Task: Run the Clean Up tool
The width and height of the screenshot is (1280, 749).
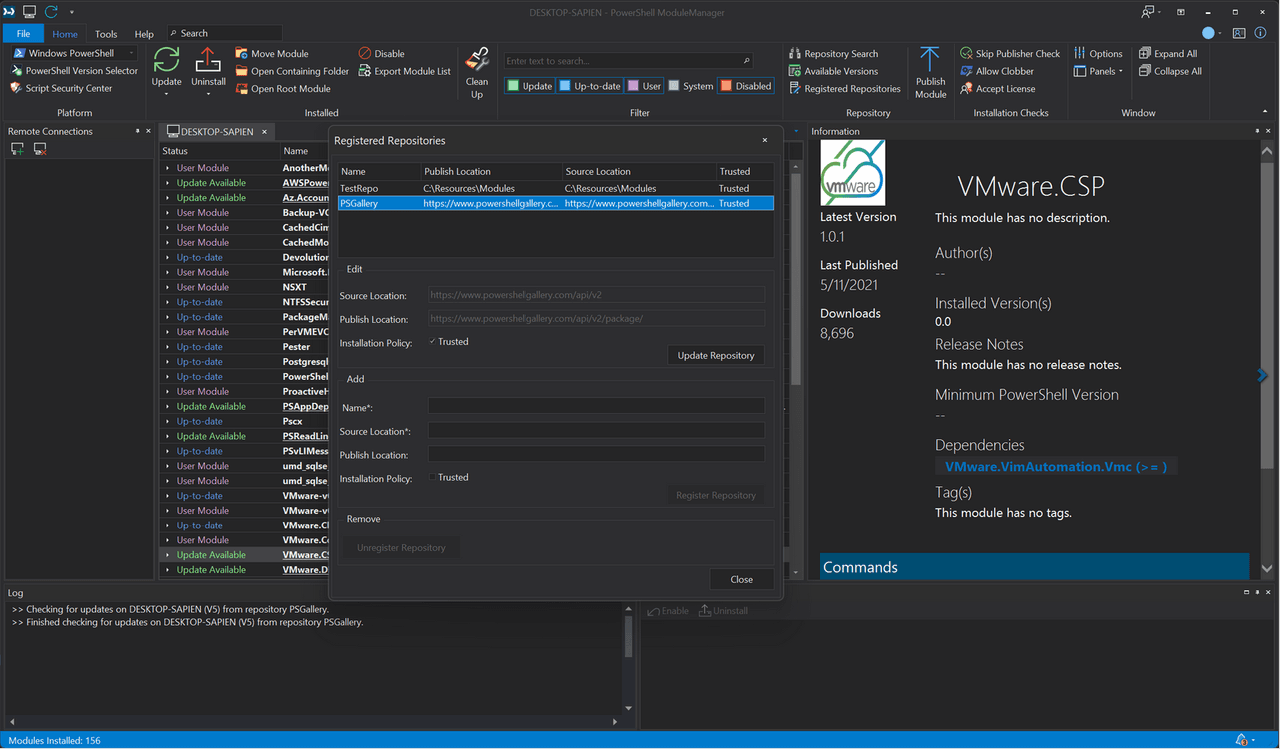Action: pyautogui.click(x=477, y=74)
